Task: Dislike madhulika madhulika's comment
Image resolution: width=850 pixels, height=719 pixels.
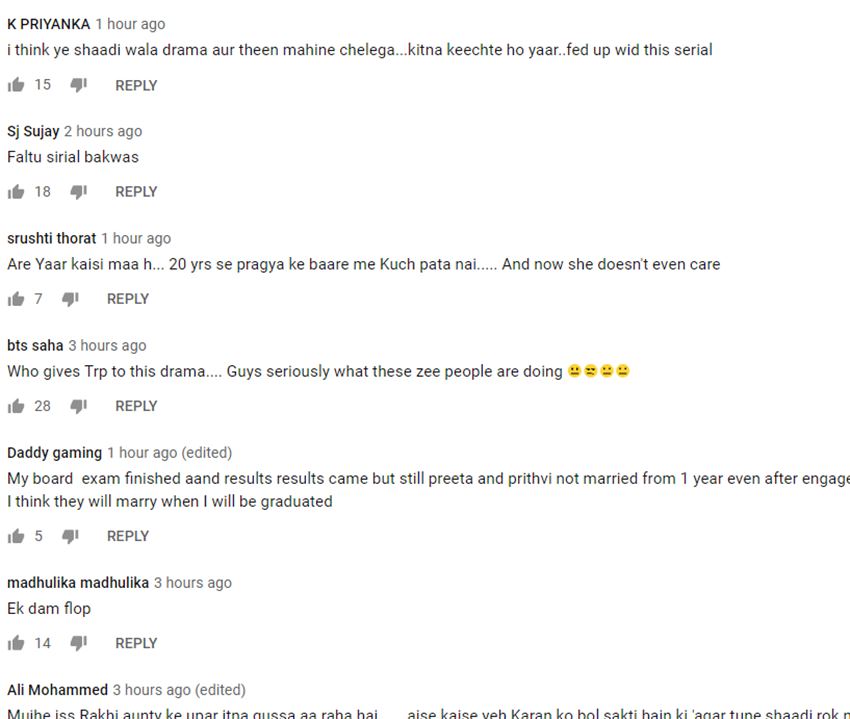Action: [78, 643]
